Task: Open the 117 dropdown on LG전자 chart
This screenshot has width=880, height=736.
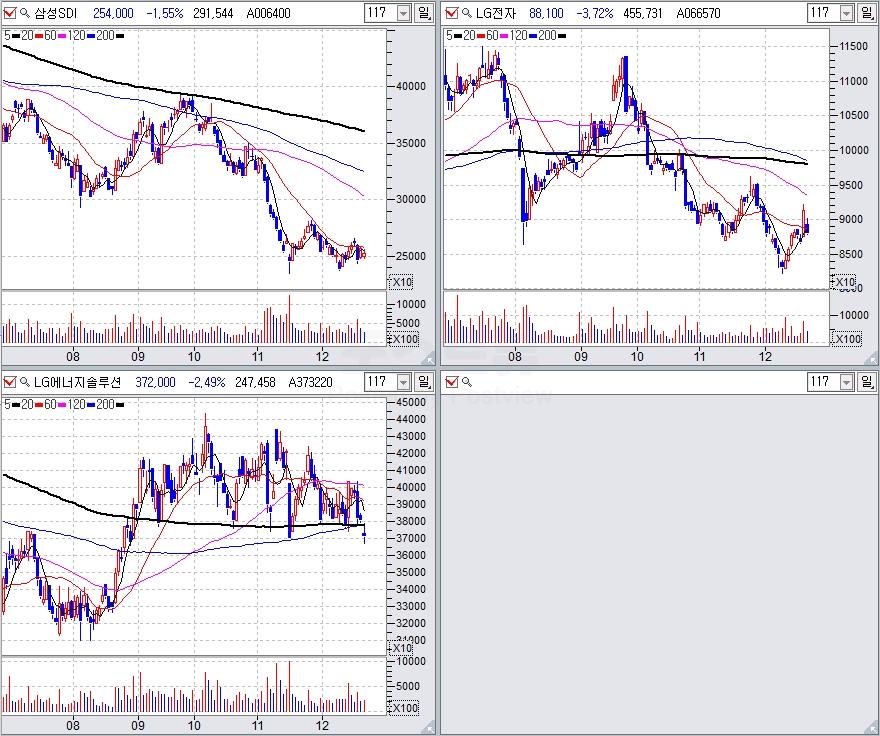Action: (846, 13)
